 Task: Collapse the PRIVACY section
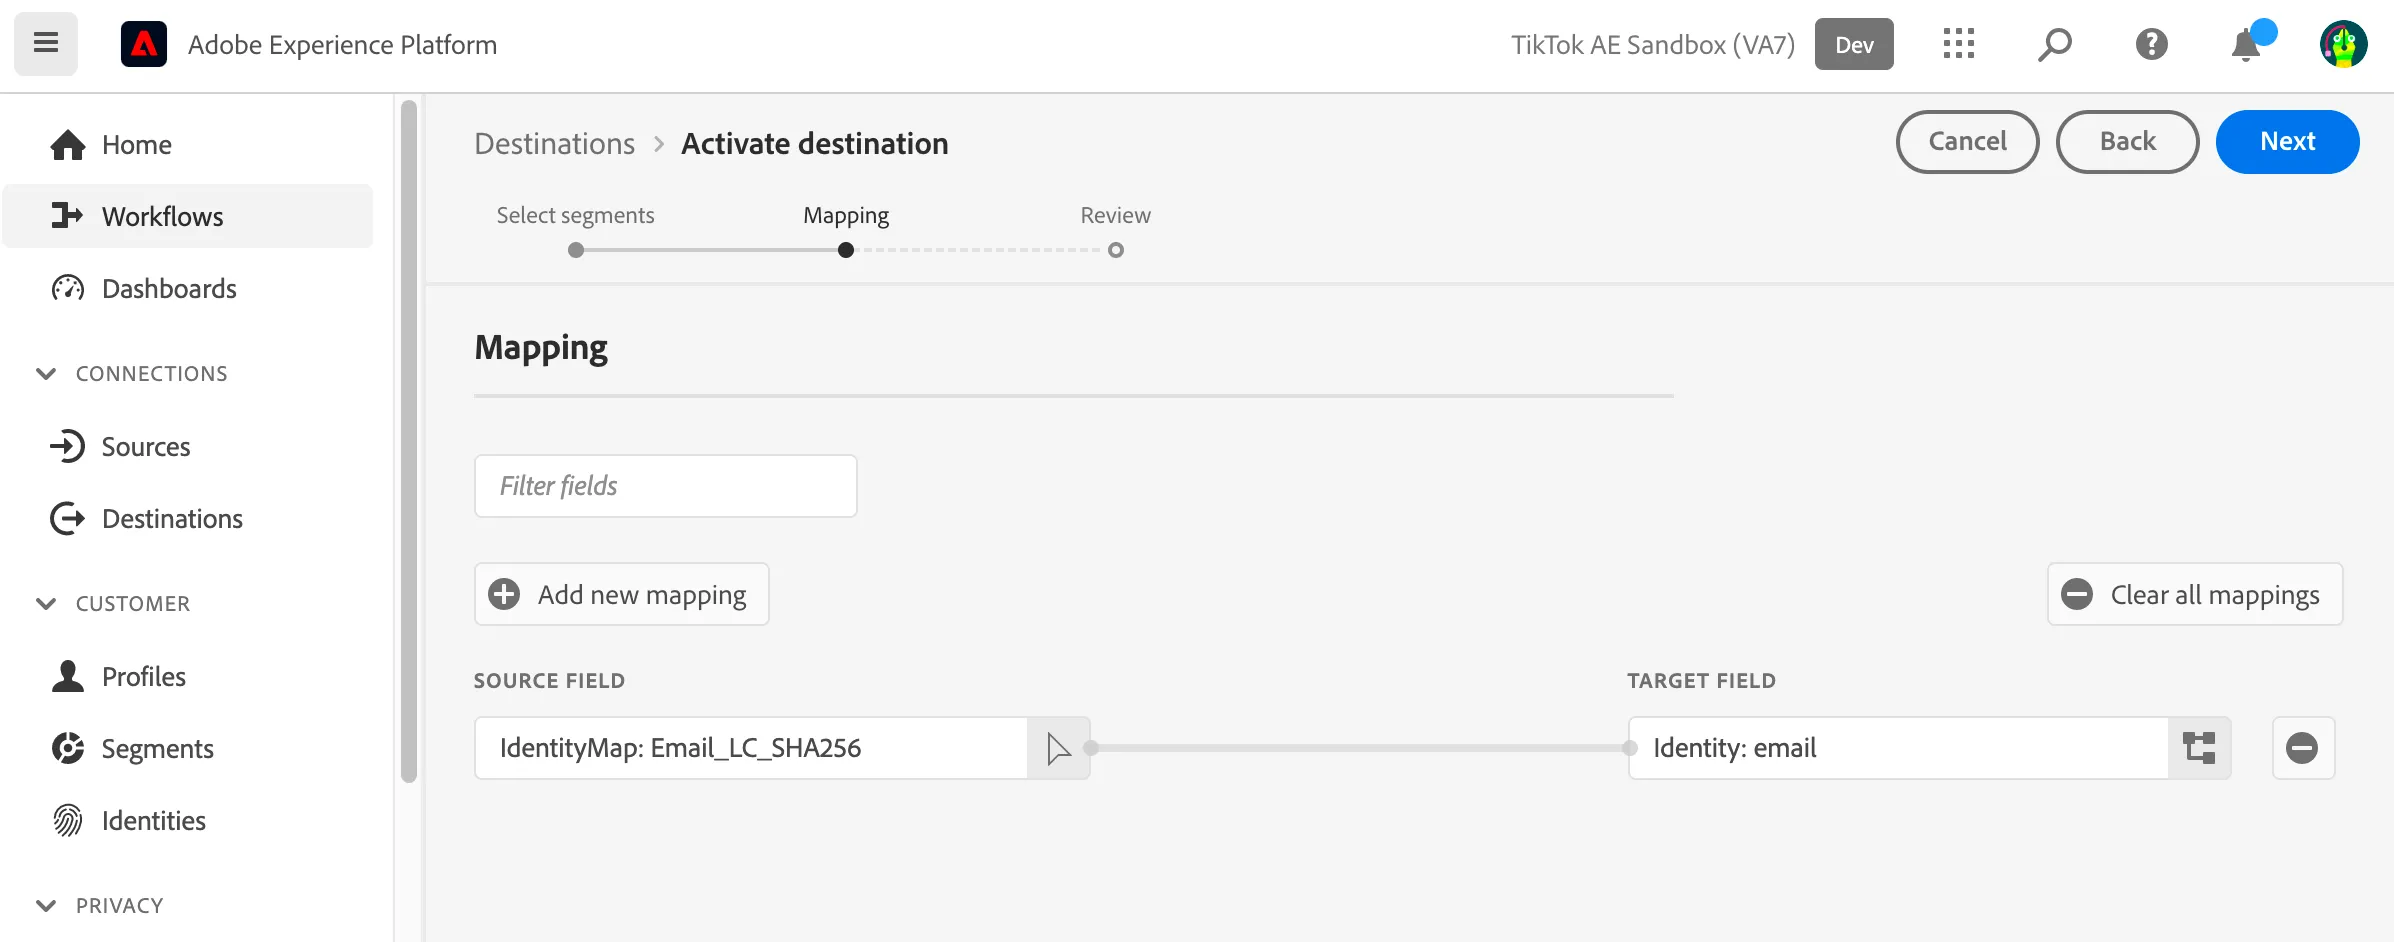[100, 905]
